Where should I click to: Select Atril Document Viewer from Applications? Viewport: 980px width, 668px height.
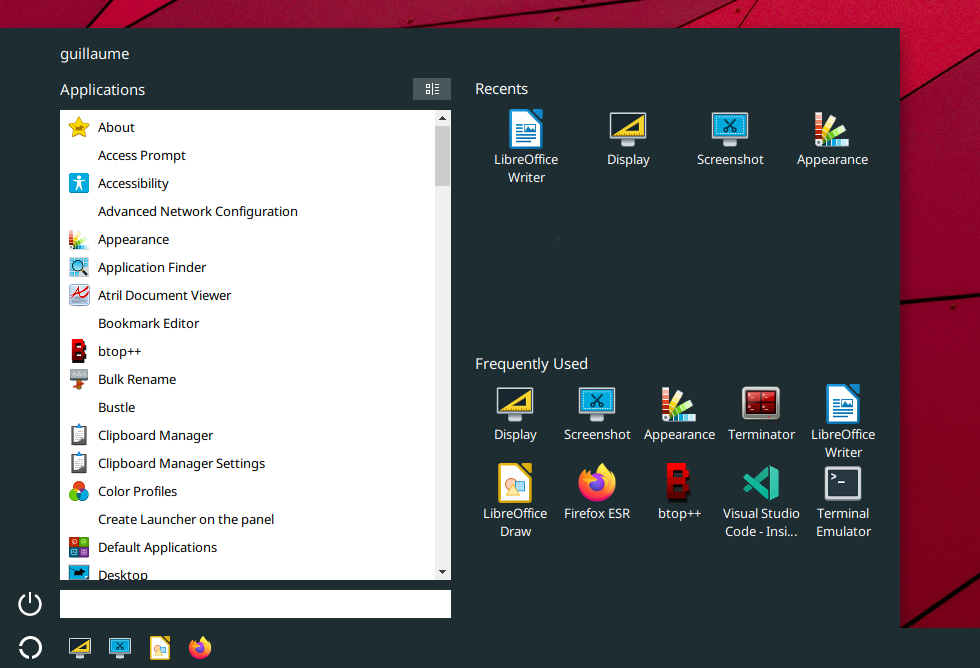pyautogui.click(x=164, y=295)
